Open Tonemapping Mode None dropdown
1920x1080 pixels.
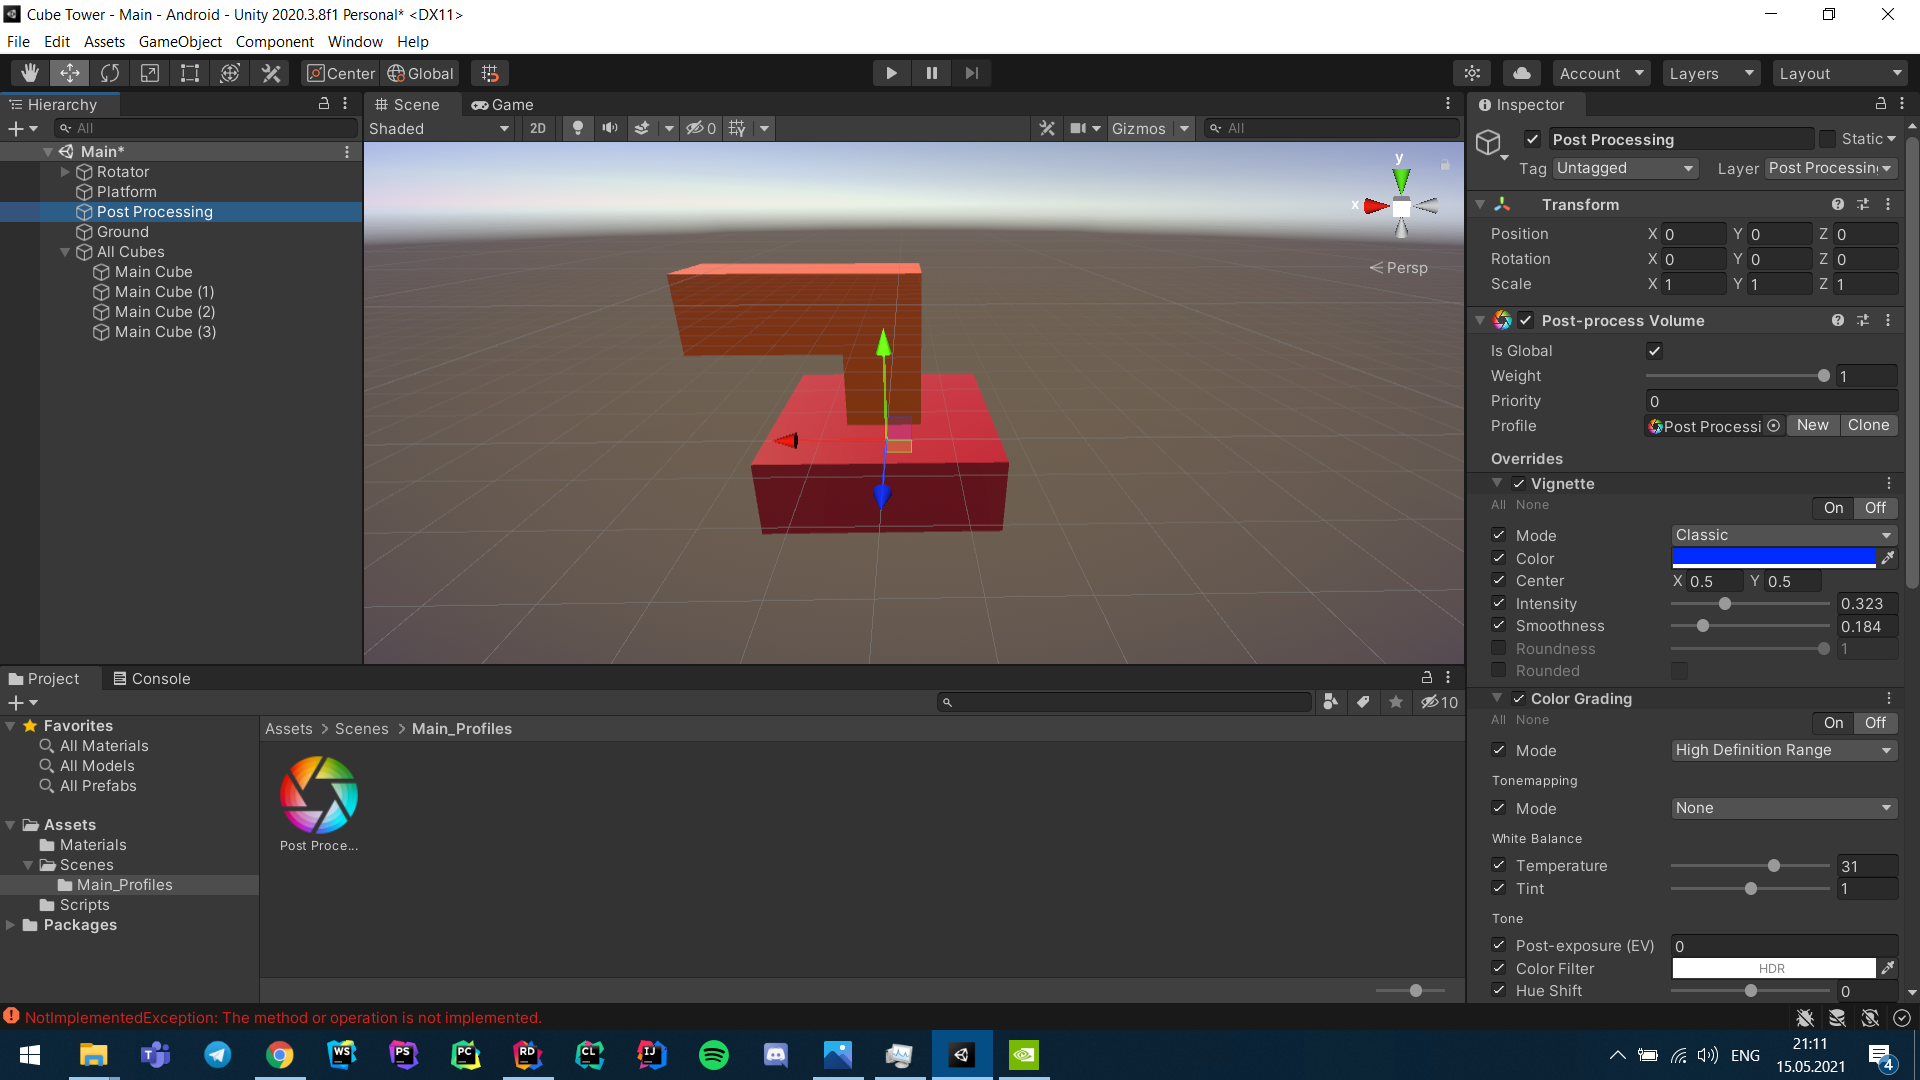pos(1784,808)
